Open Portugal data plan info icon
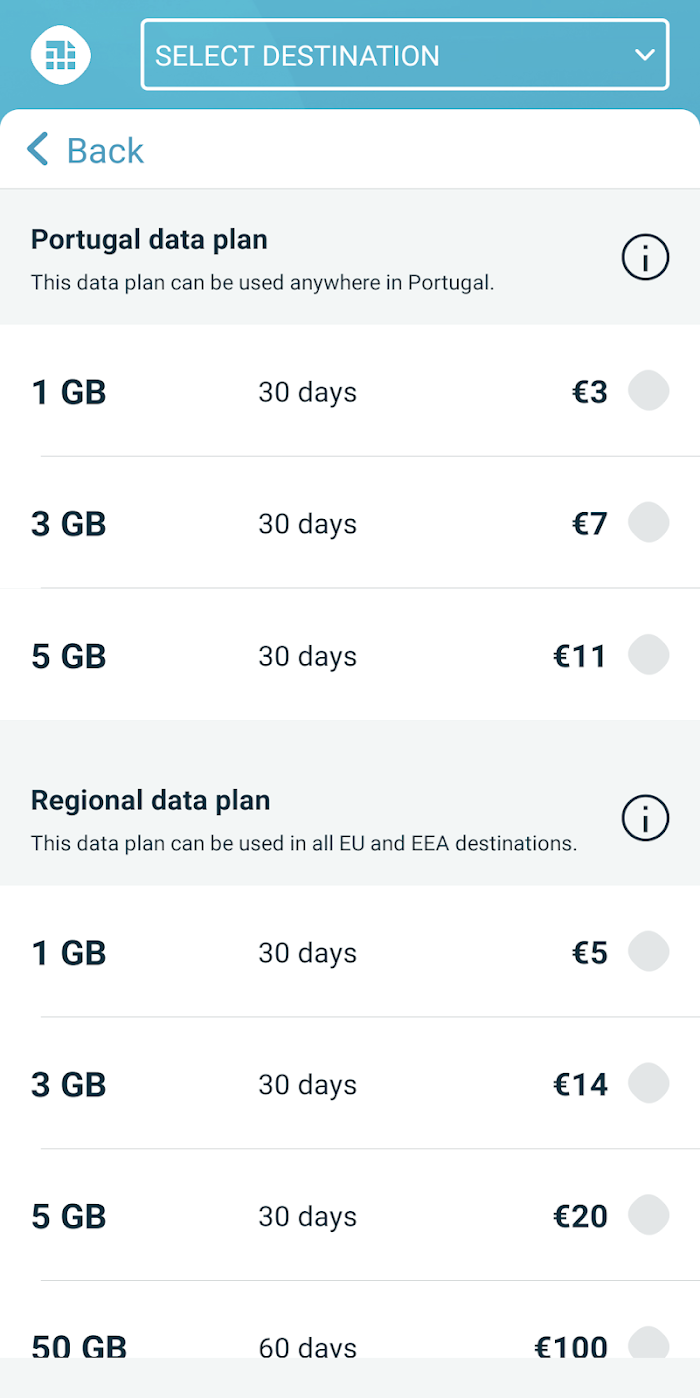Screen dimensions: 700x1398 tap(645, 259)
